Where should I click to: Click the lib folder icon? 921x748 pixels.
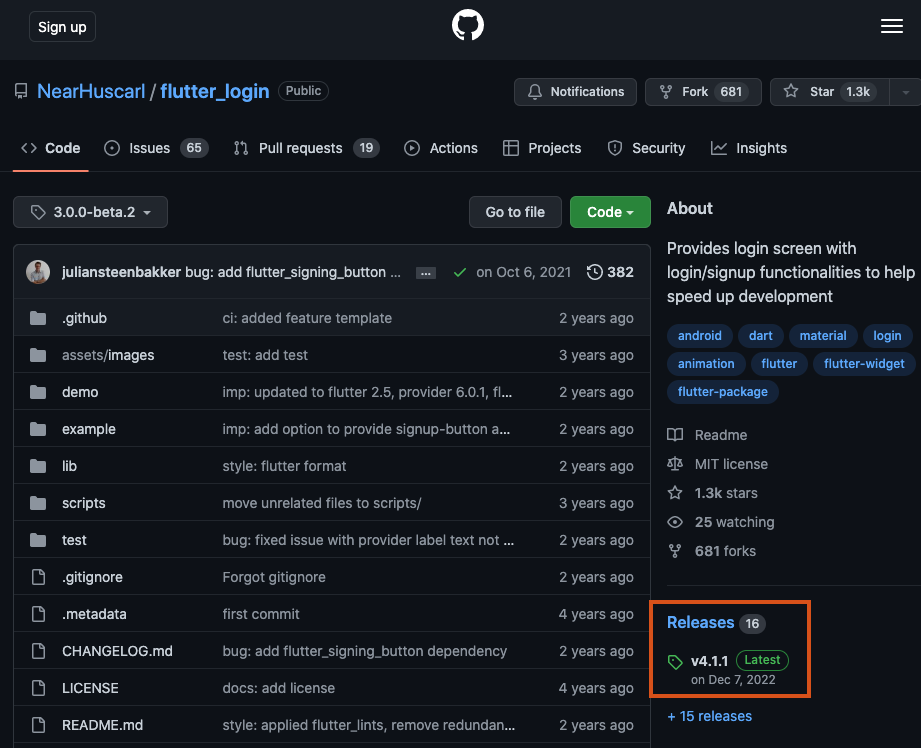coord(38,466)
